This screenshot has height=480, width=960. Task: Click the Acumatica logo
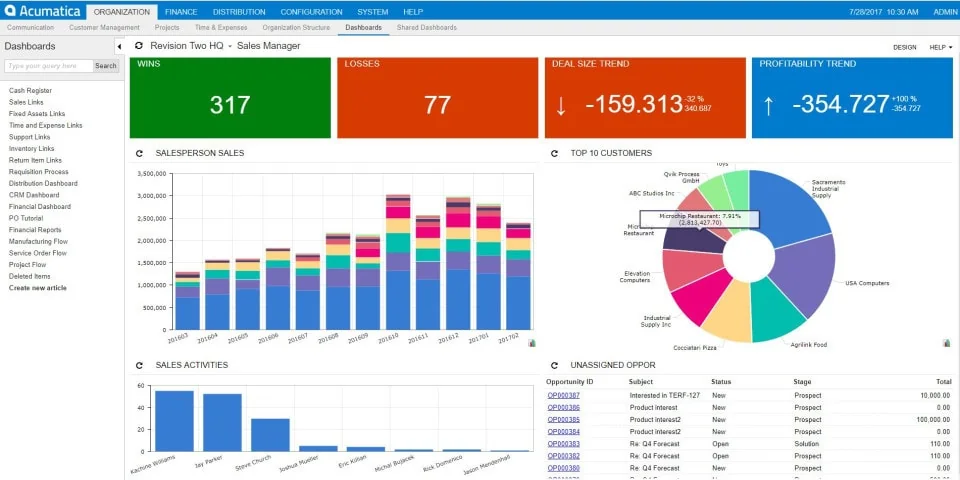point(42,11)
